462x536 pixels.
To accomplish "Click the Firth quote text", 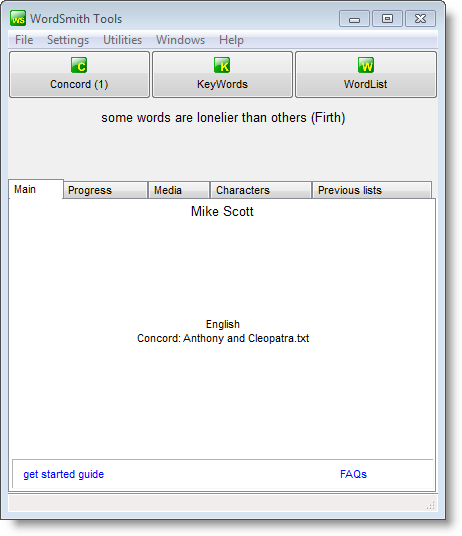I will [x=223, y=118].
